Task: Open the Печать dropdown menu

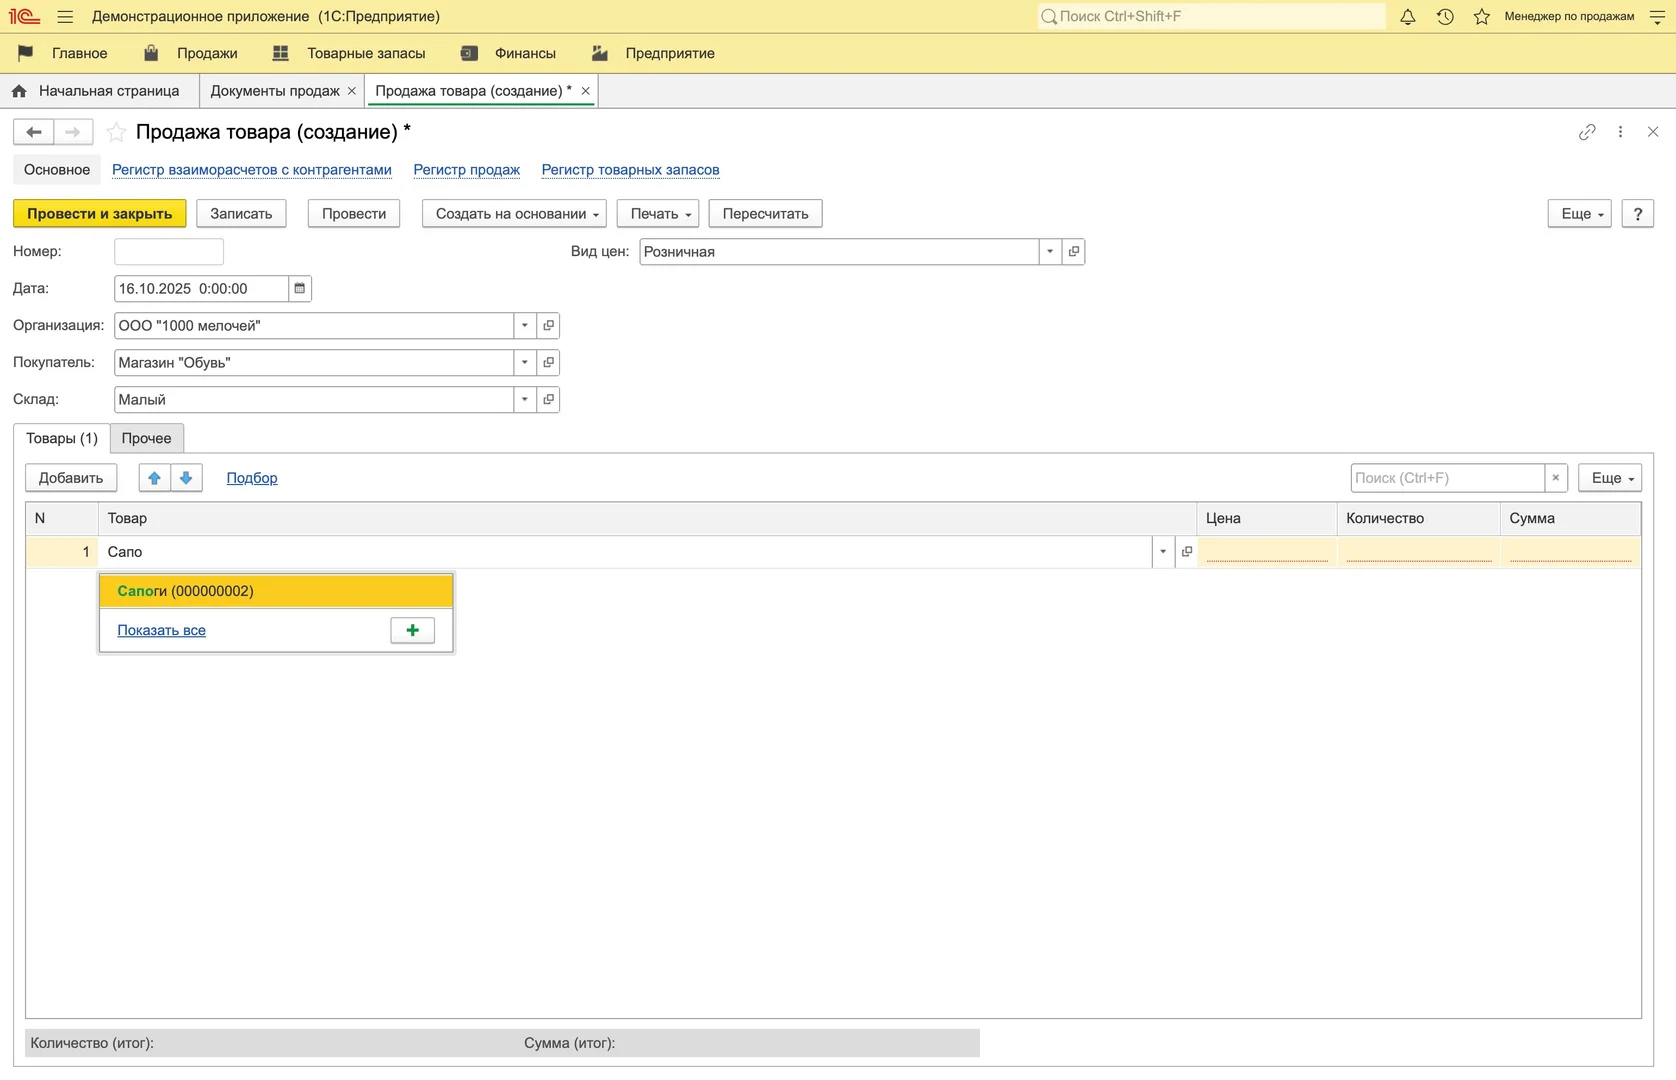Action: click(x=658, y=214)
